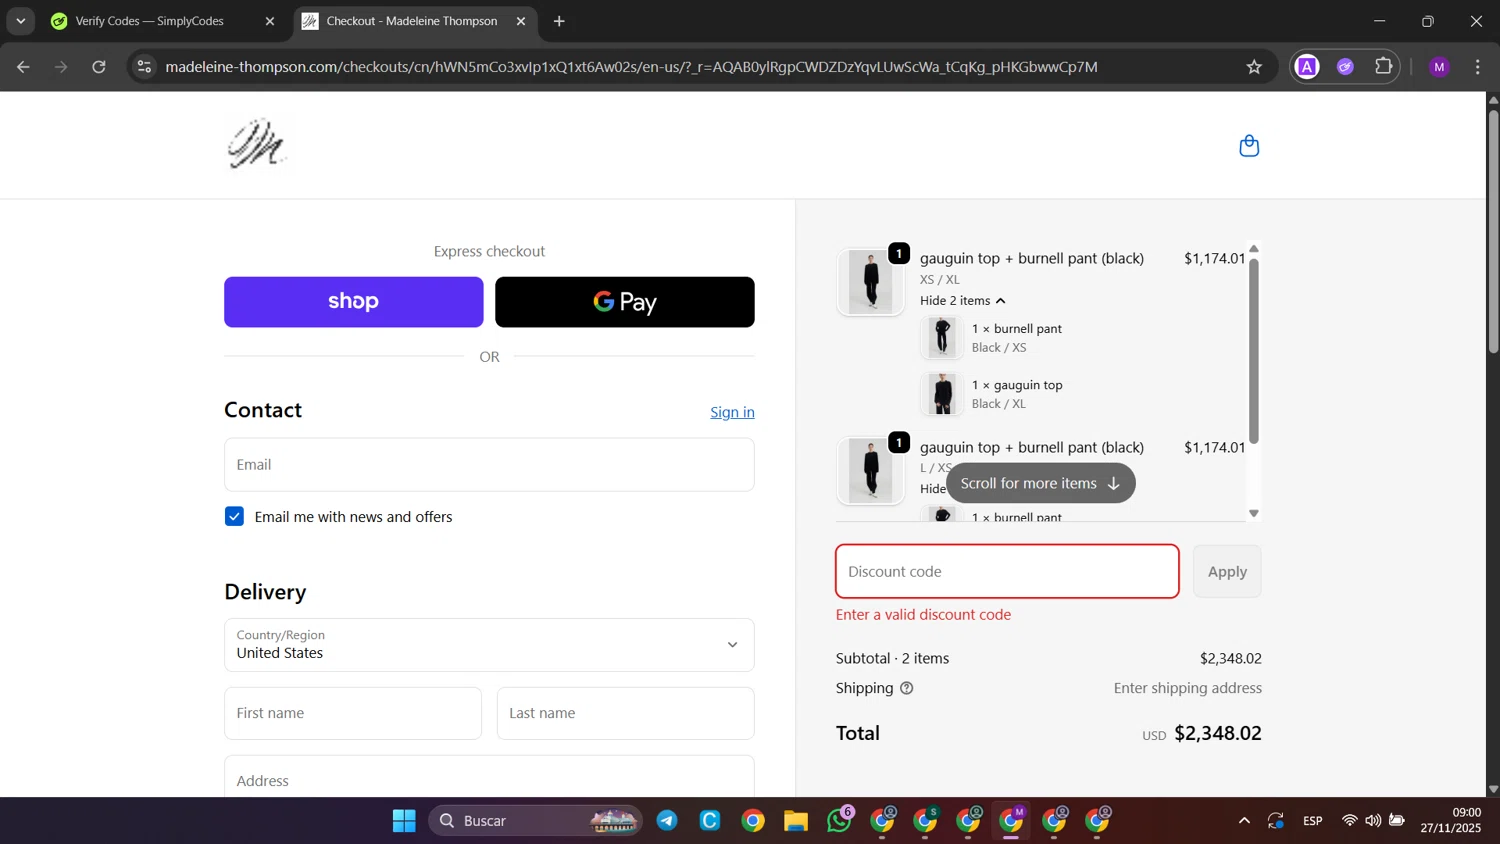Screen dimensions: 1500x844
Task: Toggle Email me with news and offers
Action: tap(234, 516)
